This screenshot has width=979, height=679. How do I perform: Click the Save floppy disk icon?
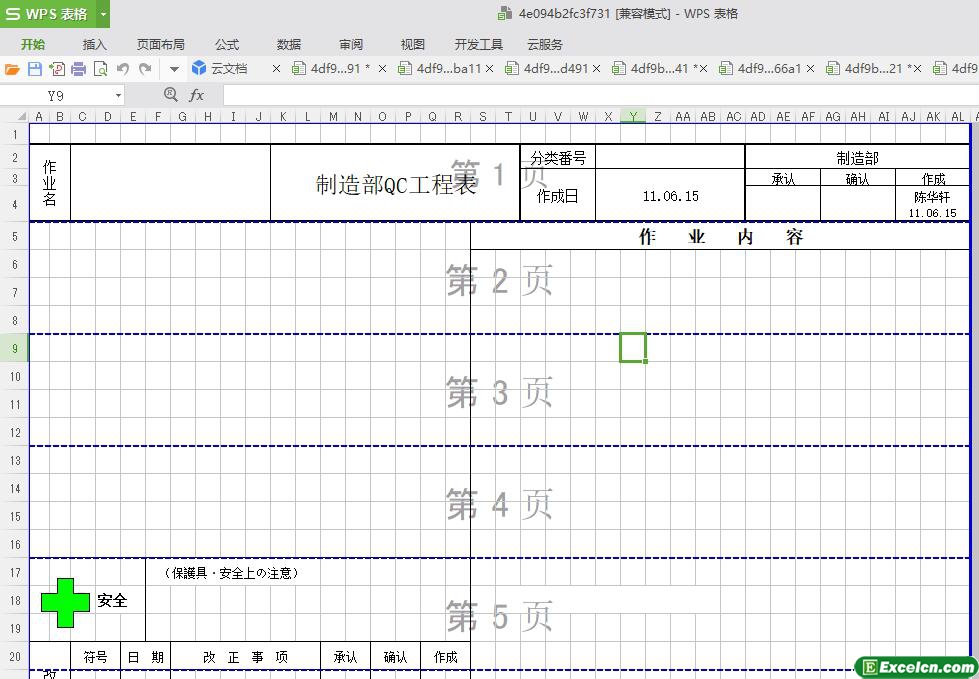[34, 69]
